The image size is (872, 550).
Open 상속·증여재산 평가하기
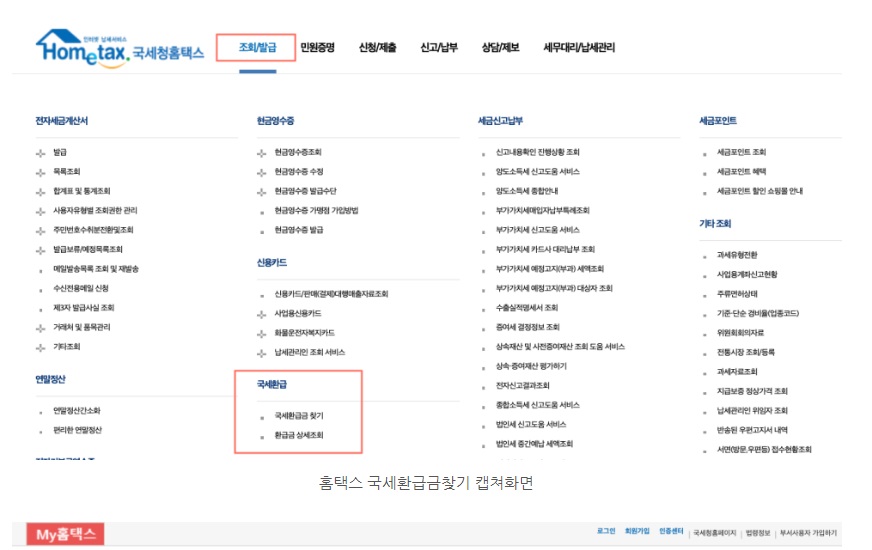pyautogui.click(x=531, y=366)
